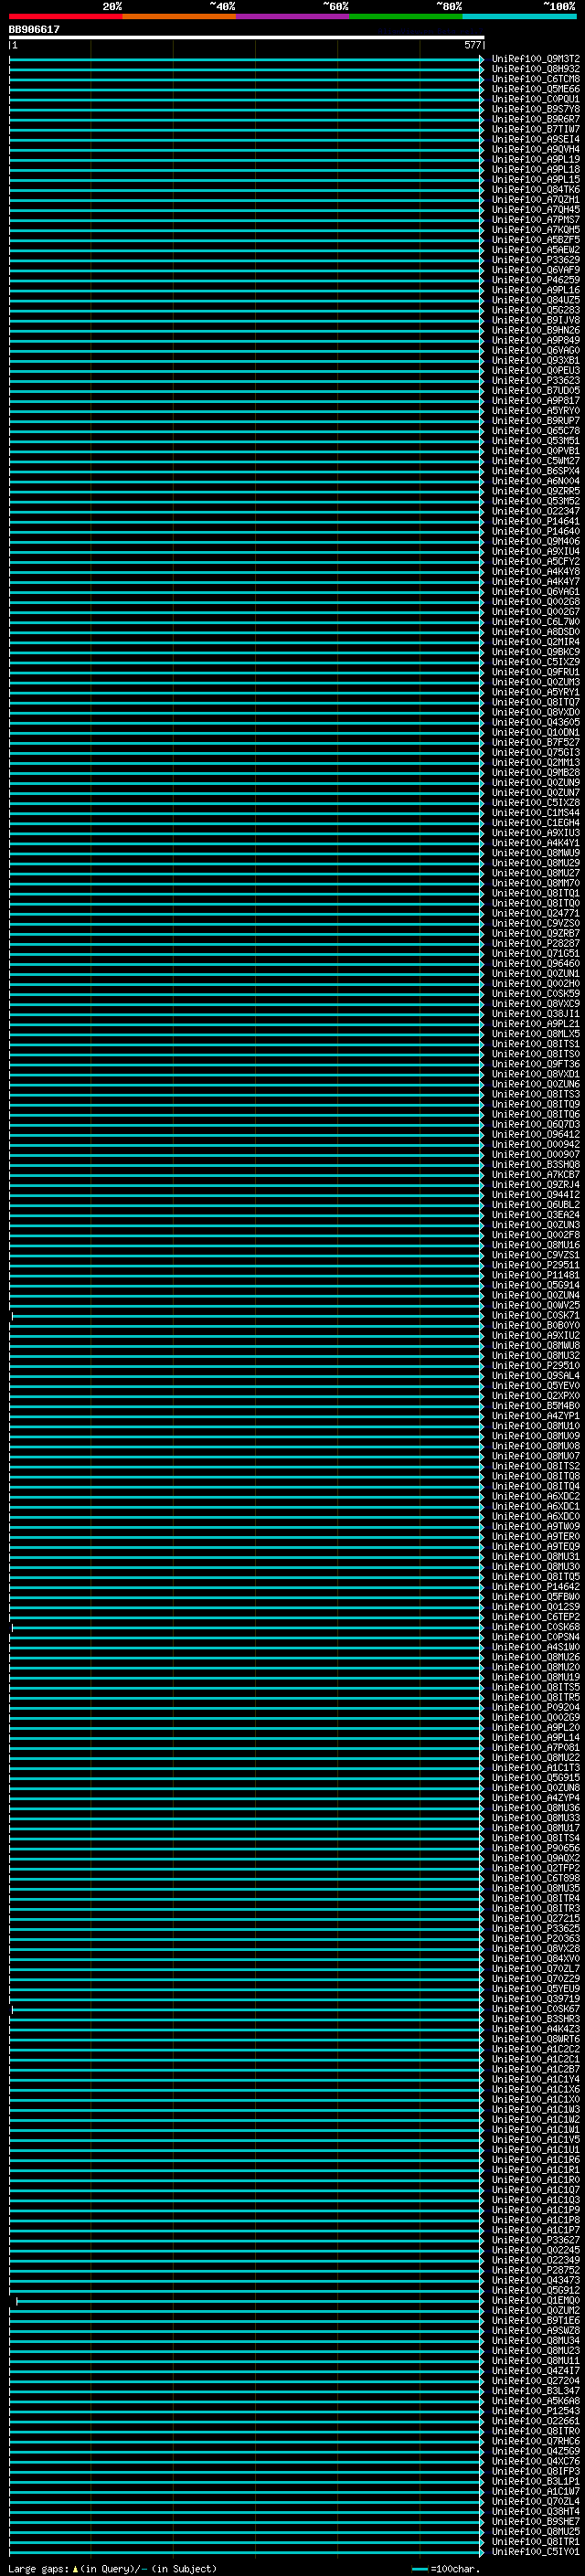Click the green ~80% identity legend segment
This screenshot has height=2576, width=585.
click(x=406, y=16)
